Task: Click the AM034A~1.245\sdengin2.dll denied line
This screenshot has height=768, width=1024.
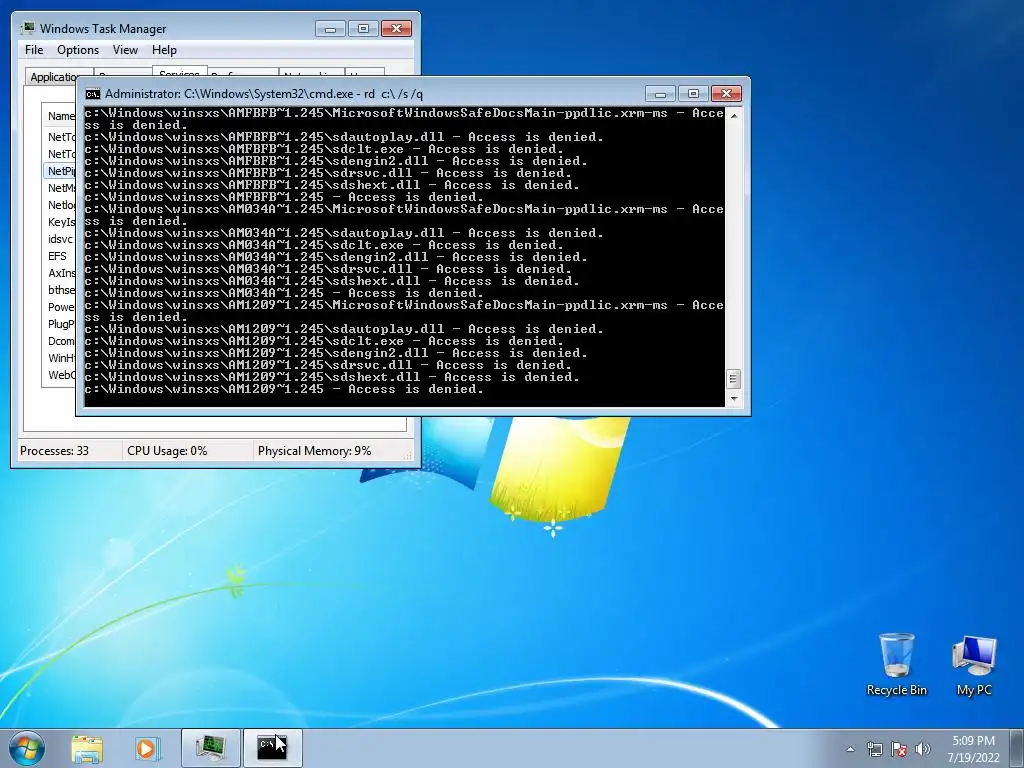Action: click(336, 257)
